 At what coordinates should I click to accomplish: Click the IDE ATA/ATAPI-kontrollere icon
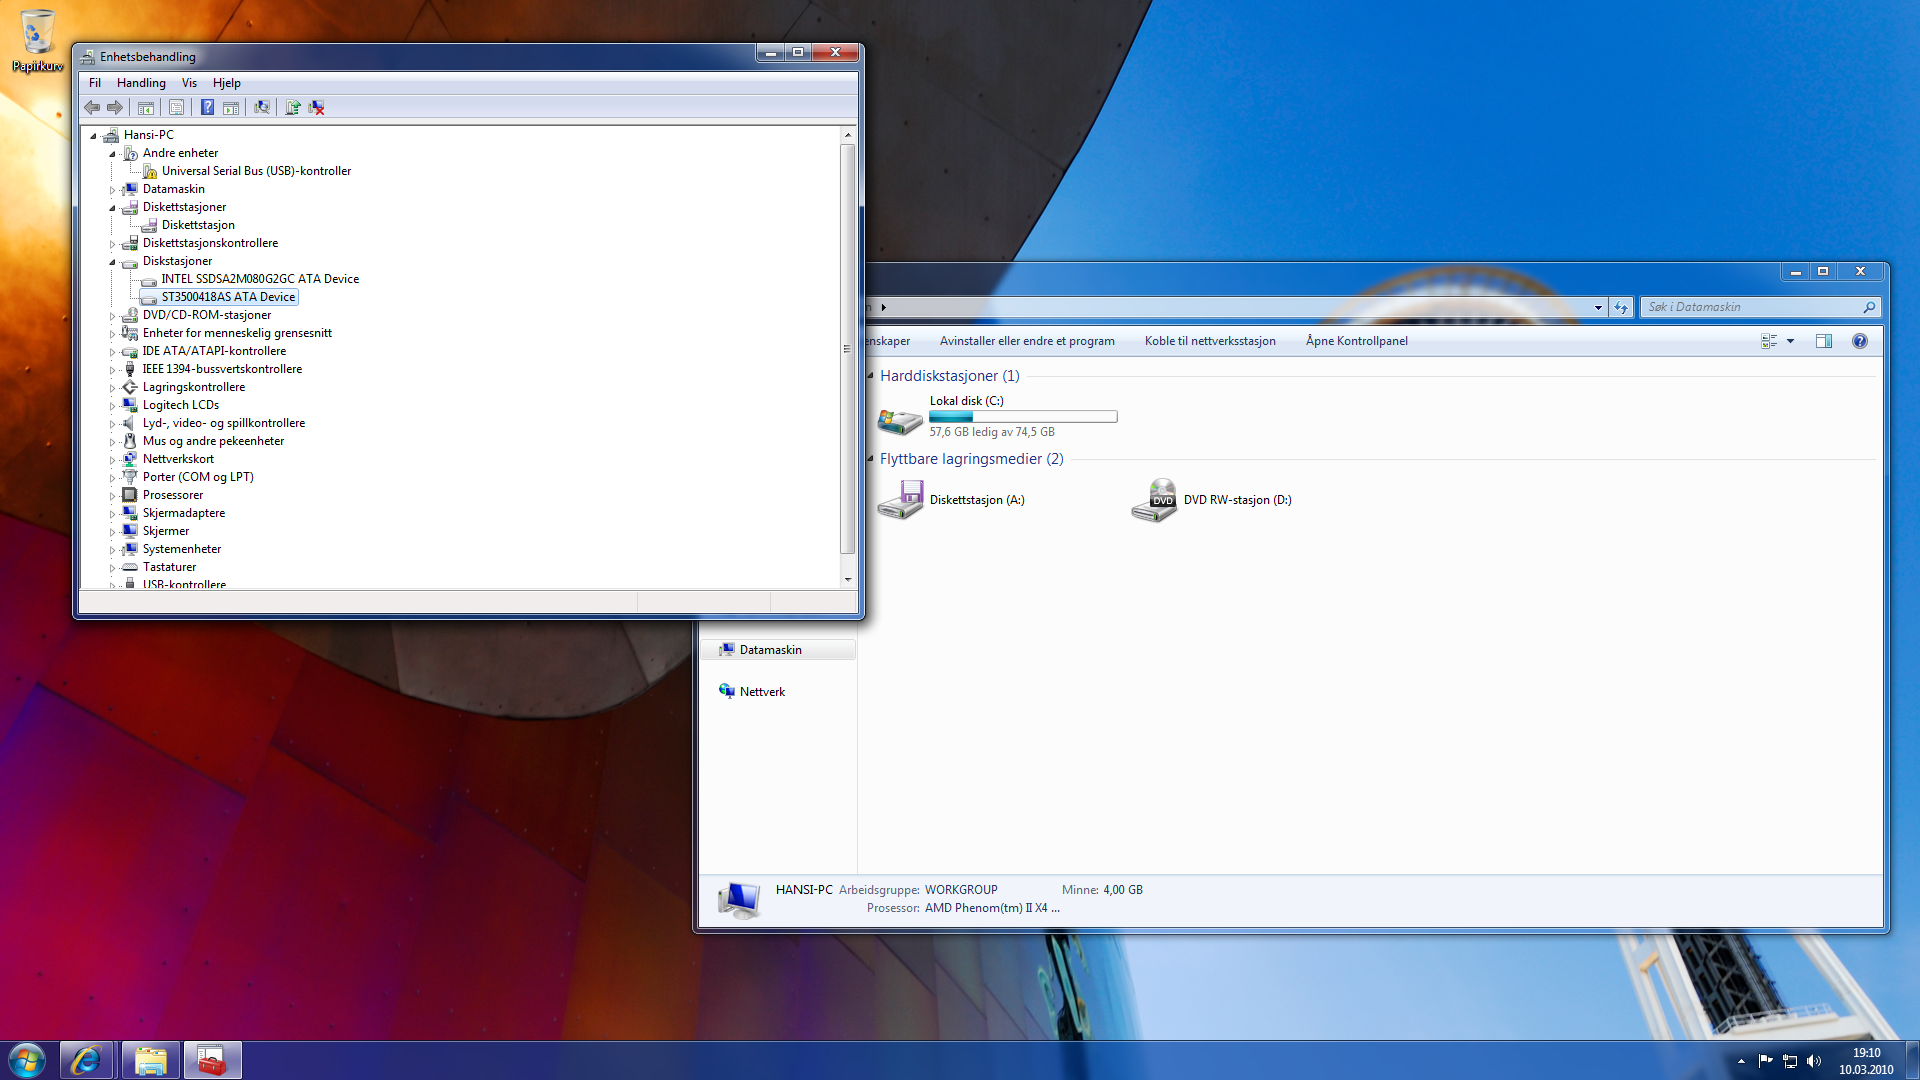tap(129, 351)
